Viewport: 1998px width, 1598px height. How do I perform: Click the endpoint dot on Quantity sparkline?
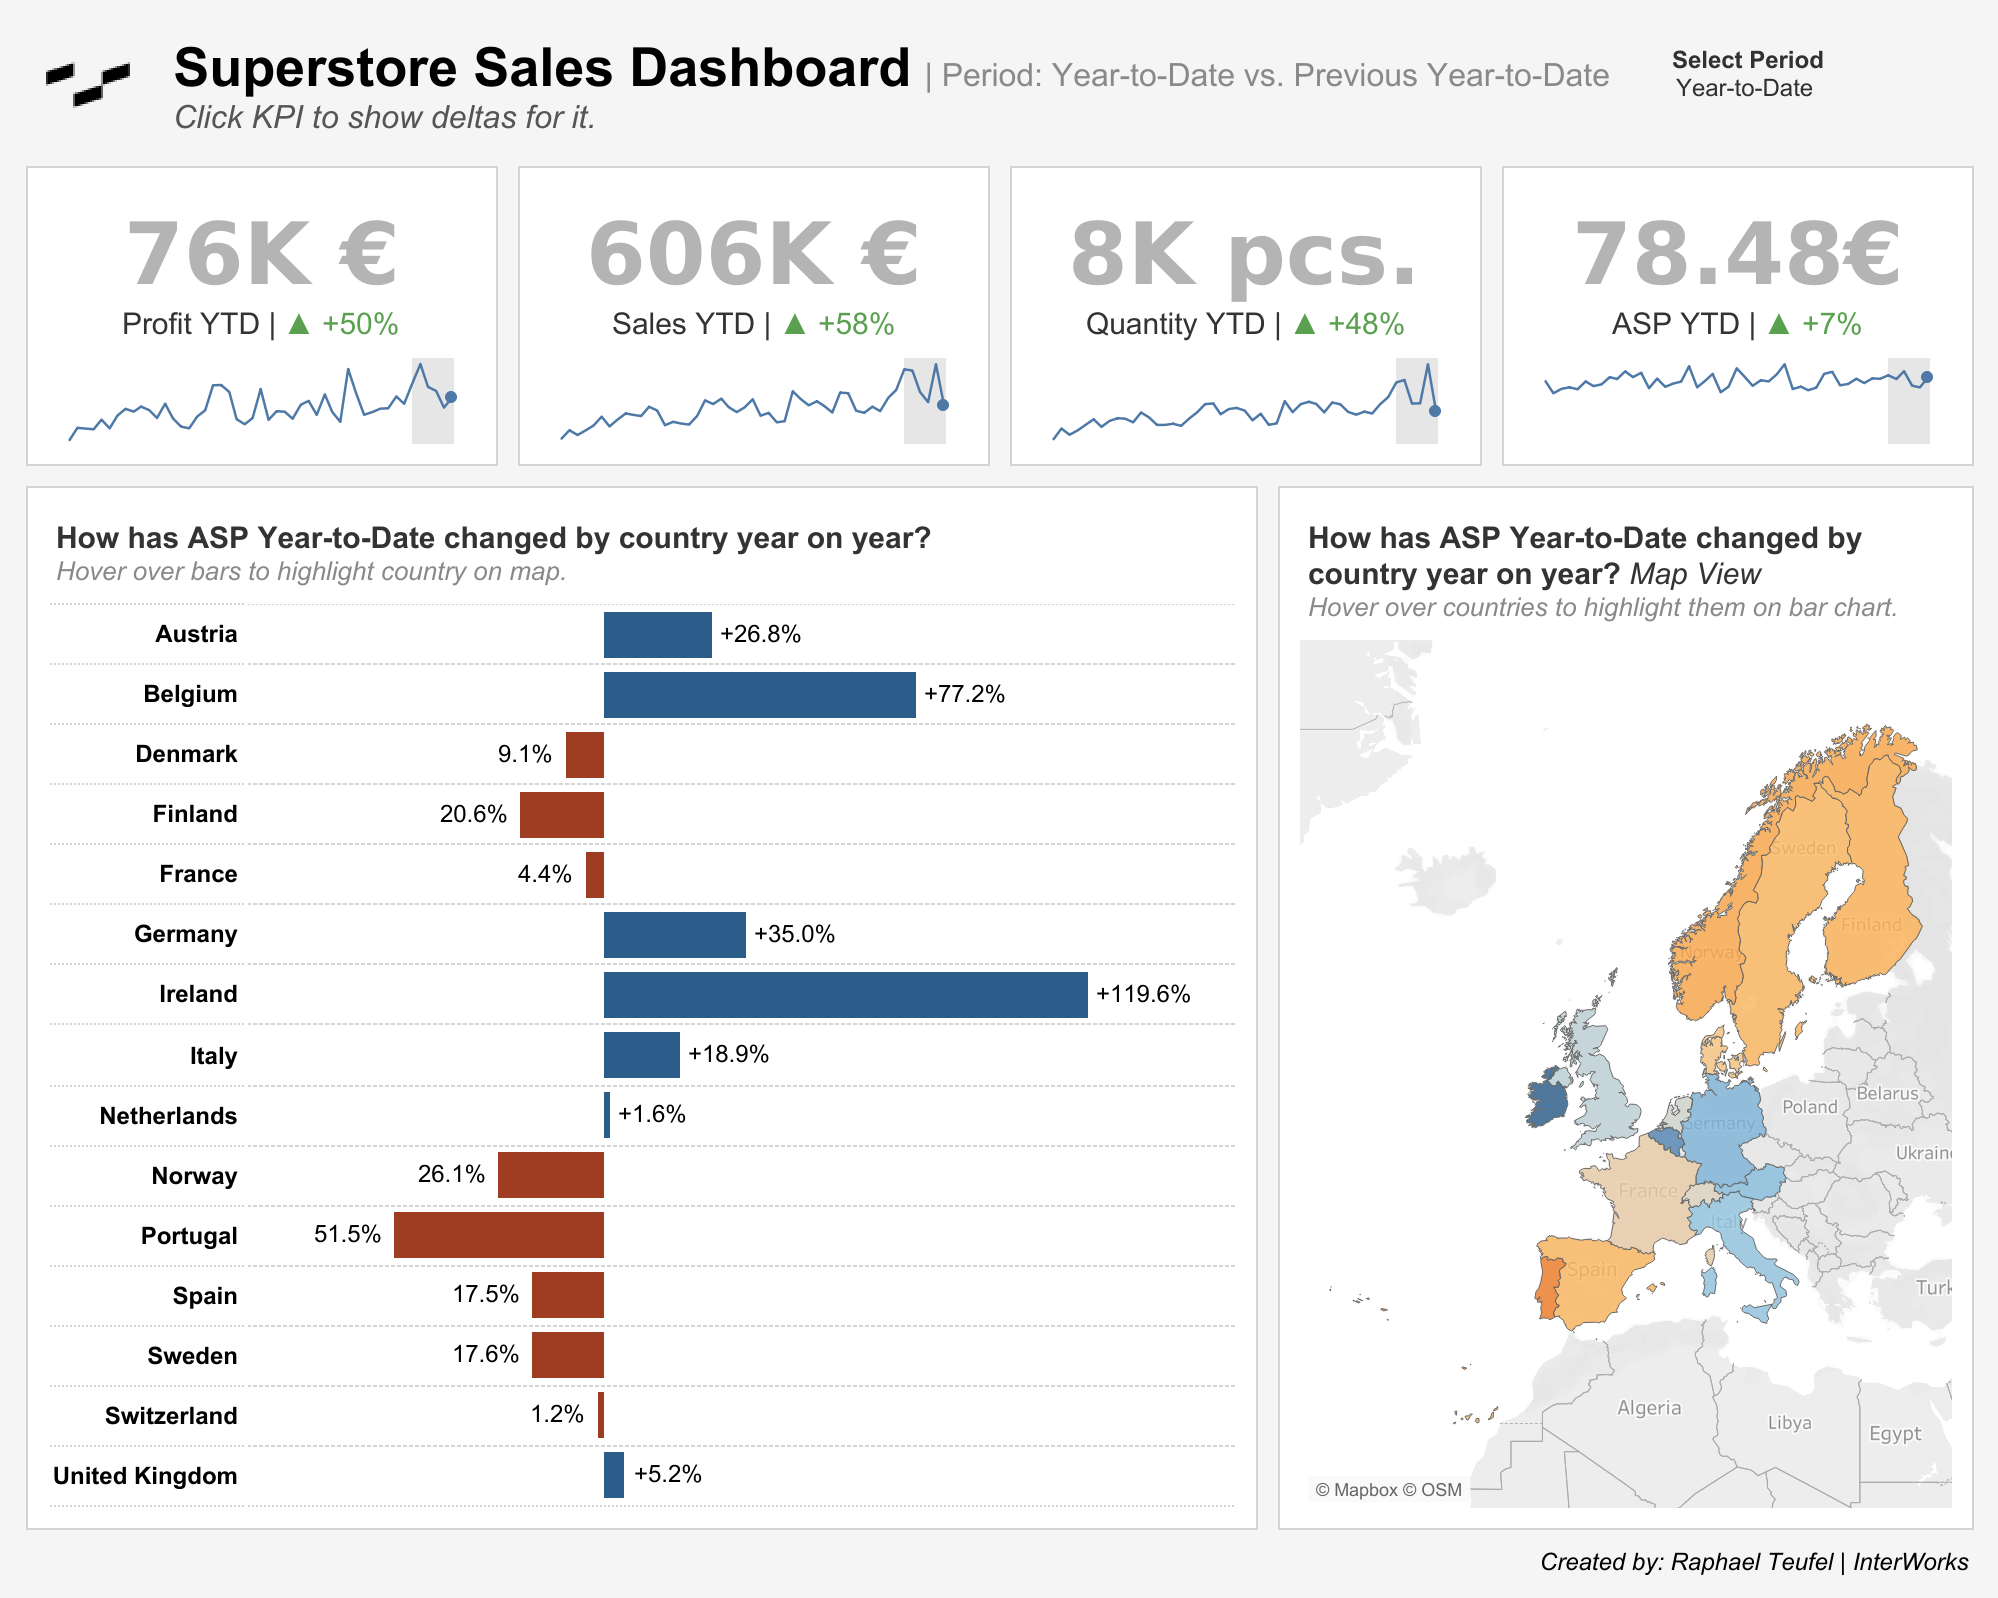1435,411
